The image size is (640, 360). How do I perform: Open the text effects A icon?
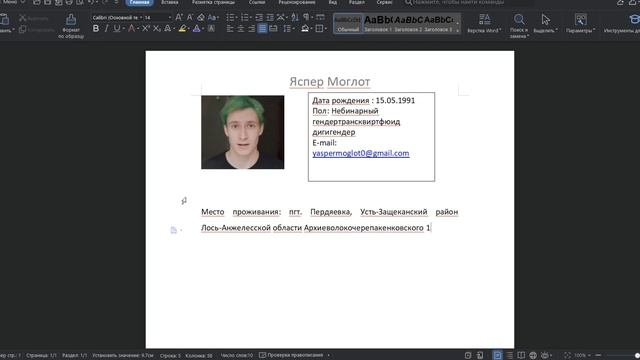pos(168,29)
